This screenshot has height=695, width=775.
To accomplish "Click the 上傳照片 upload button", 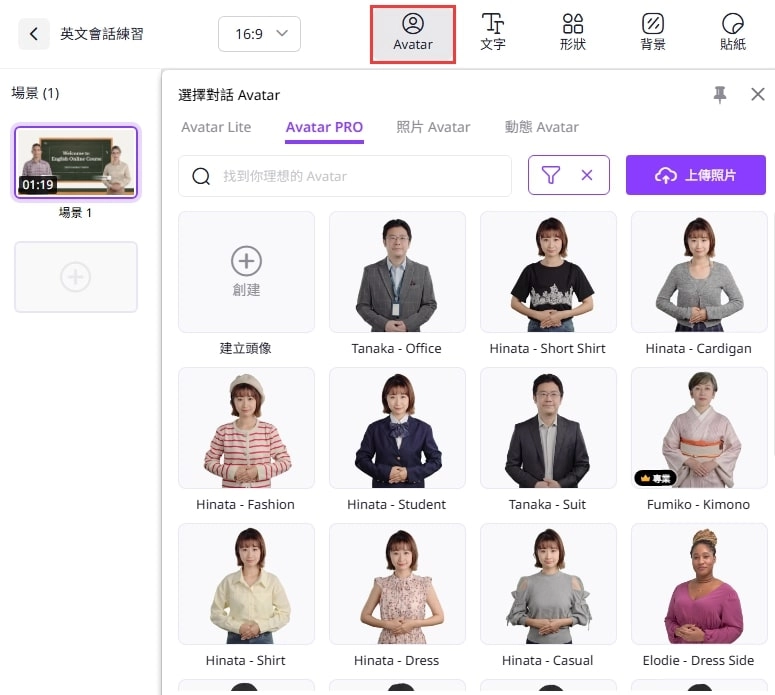I will (695, 175).
